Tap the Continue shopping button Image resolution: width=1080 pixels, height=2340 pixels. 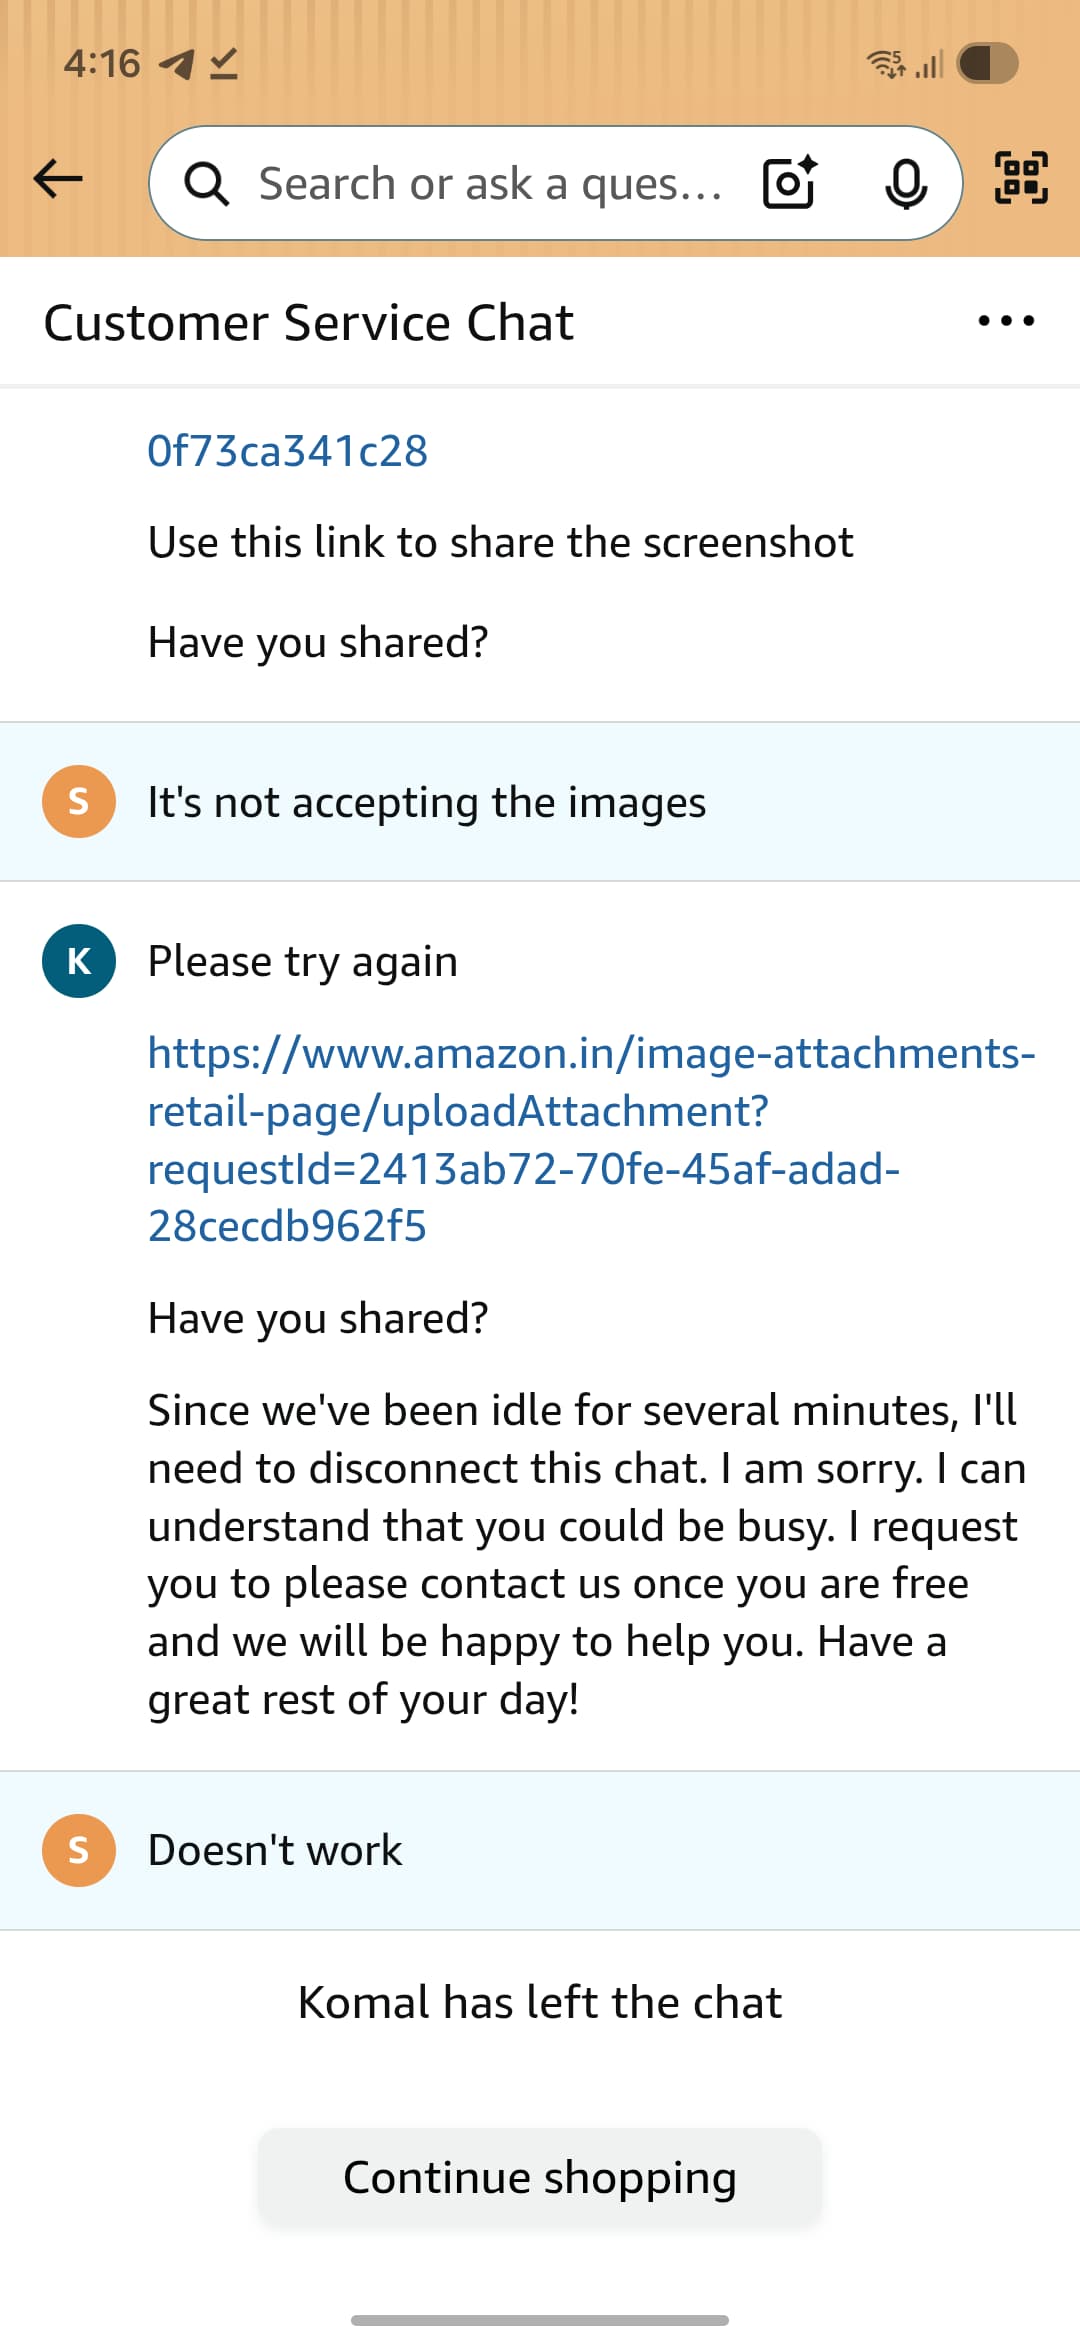click(539, 2176)
